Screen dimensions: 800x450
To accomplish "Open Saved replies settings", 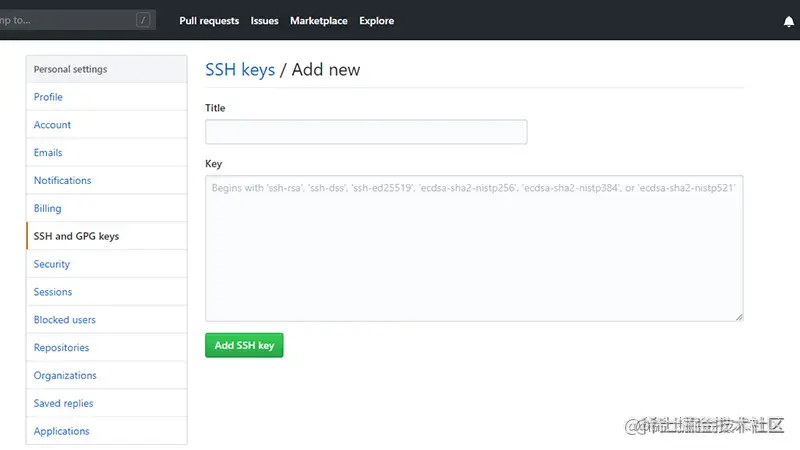I will 107,403.
